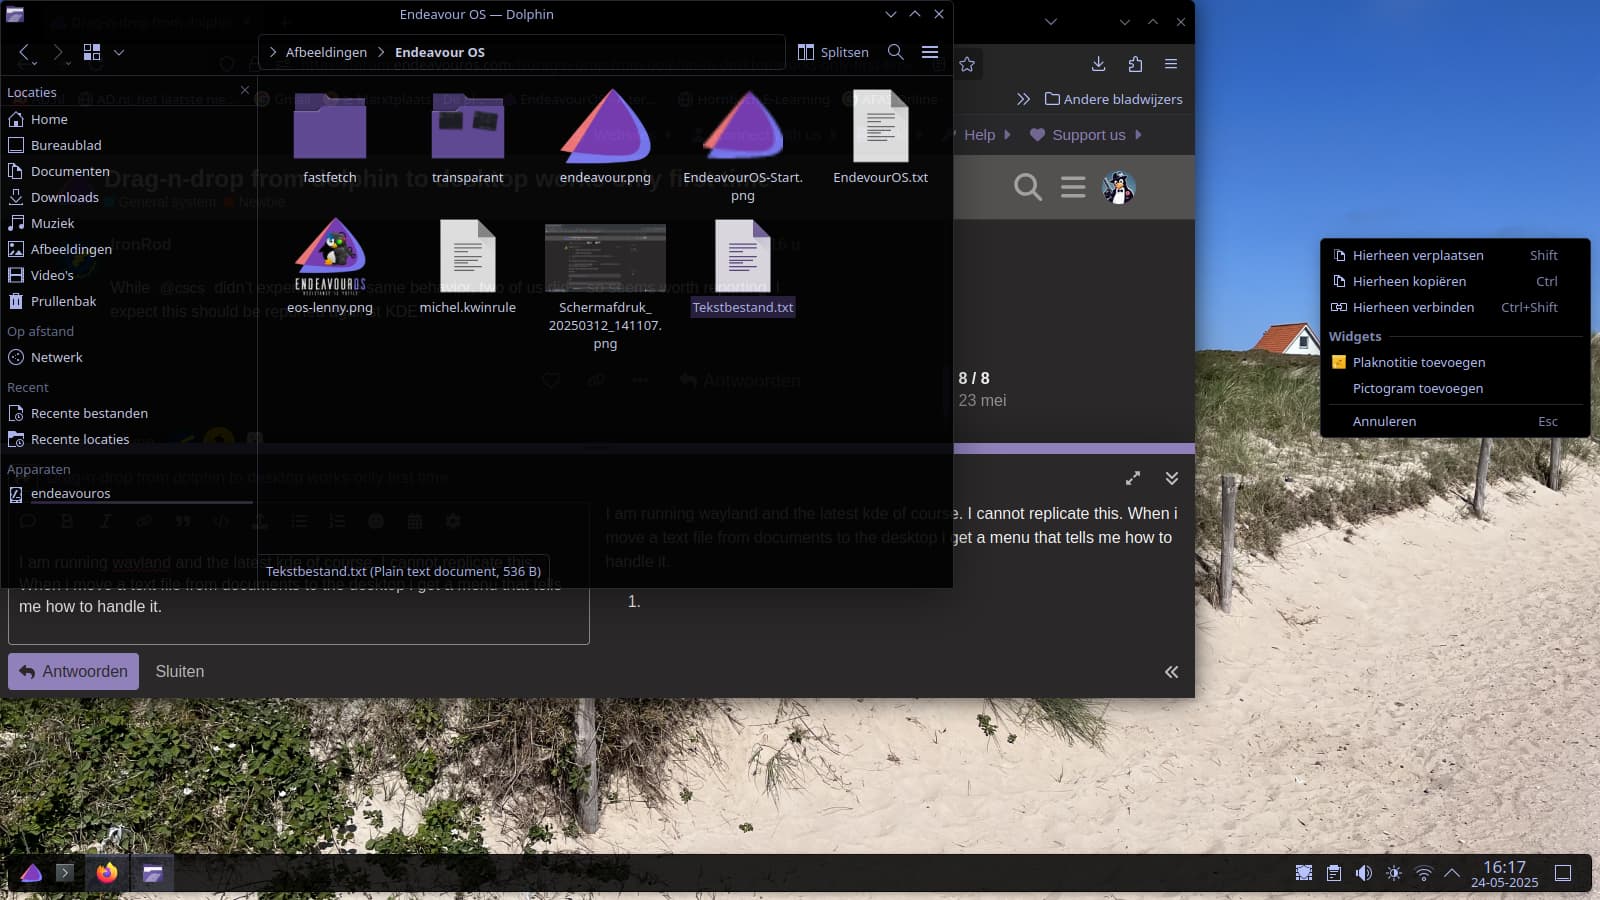
Task: Open Wi-Fi network tray icon
Action: (1423, 873)
